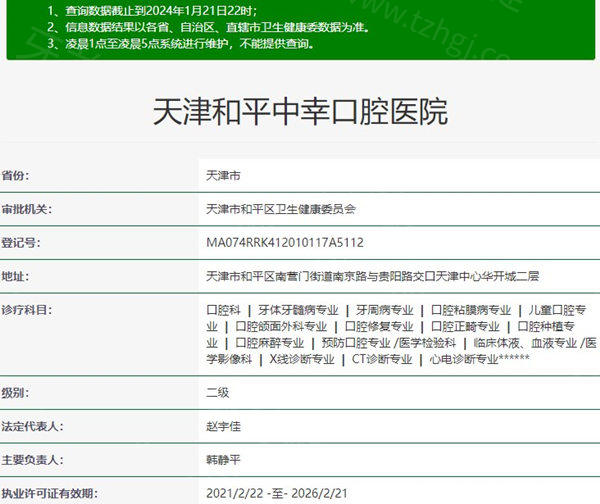Select the name 韩静平
600x504 pixels.
click(223, 460)
